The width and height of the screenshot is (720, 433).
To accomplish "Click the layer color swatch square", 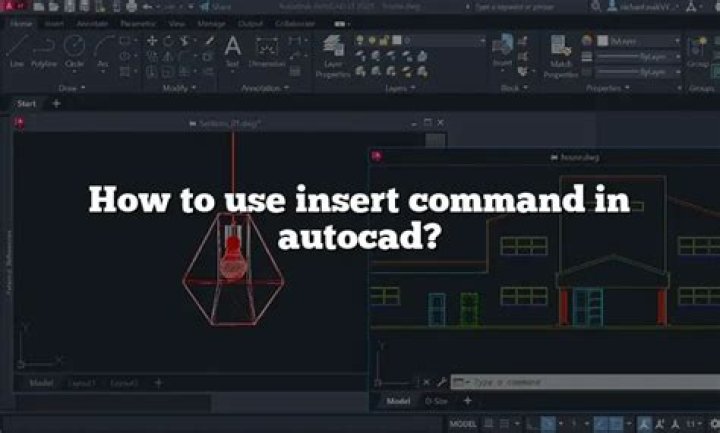I will click(396, 41).
